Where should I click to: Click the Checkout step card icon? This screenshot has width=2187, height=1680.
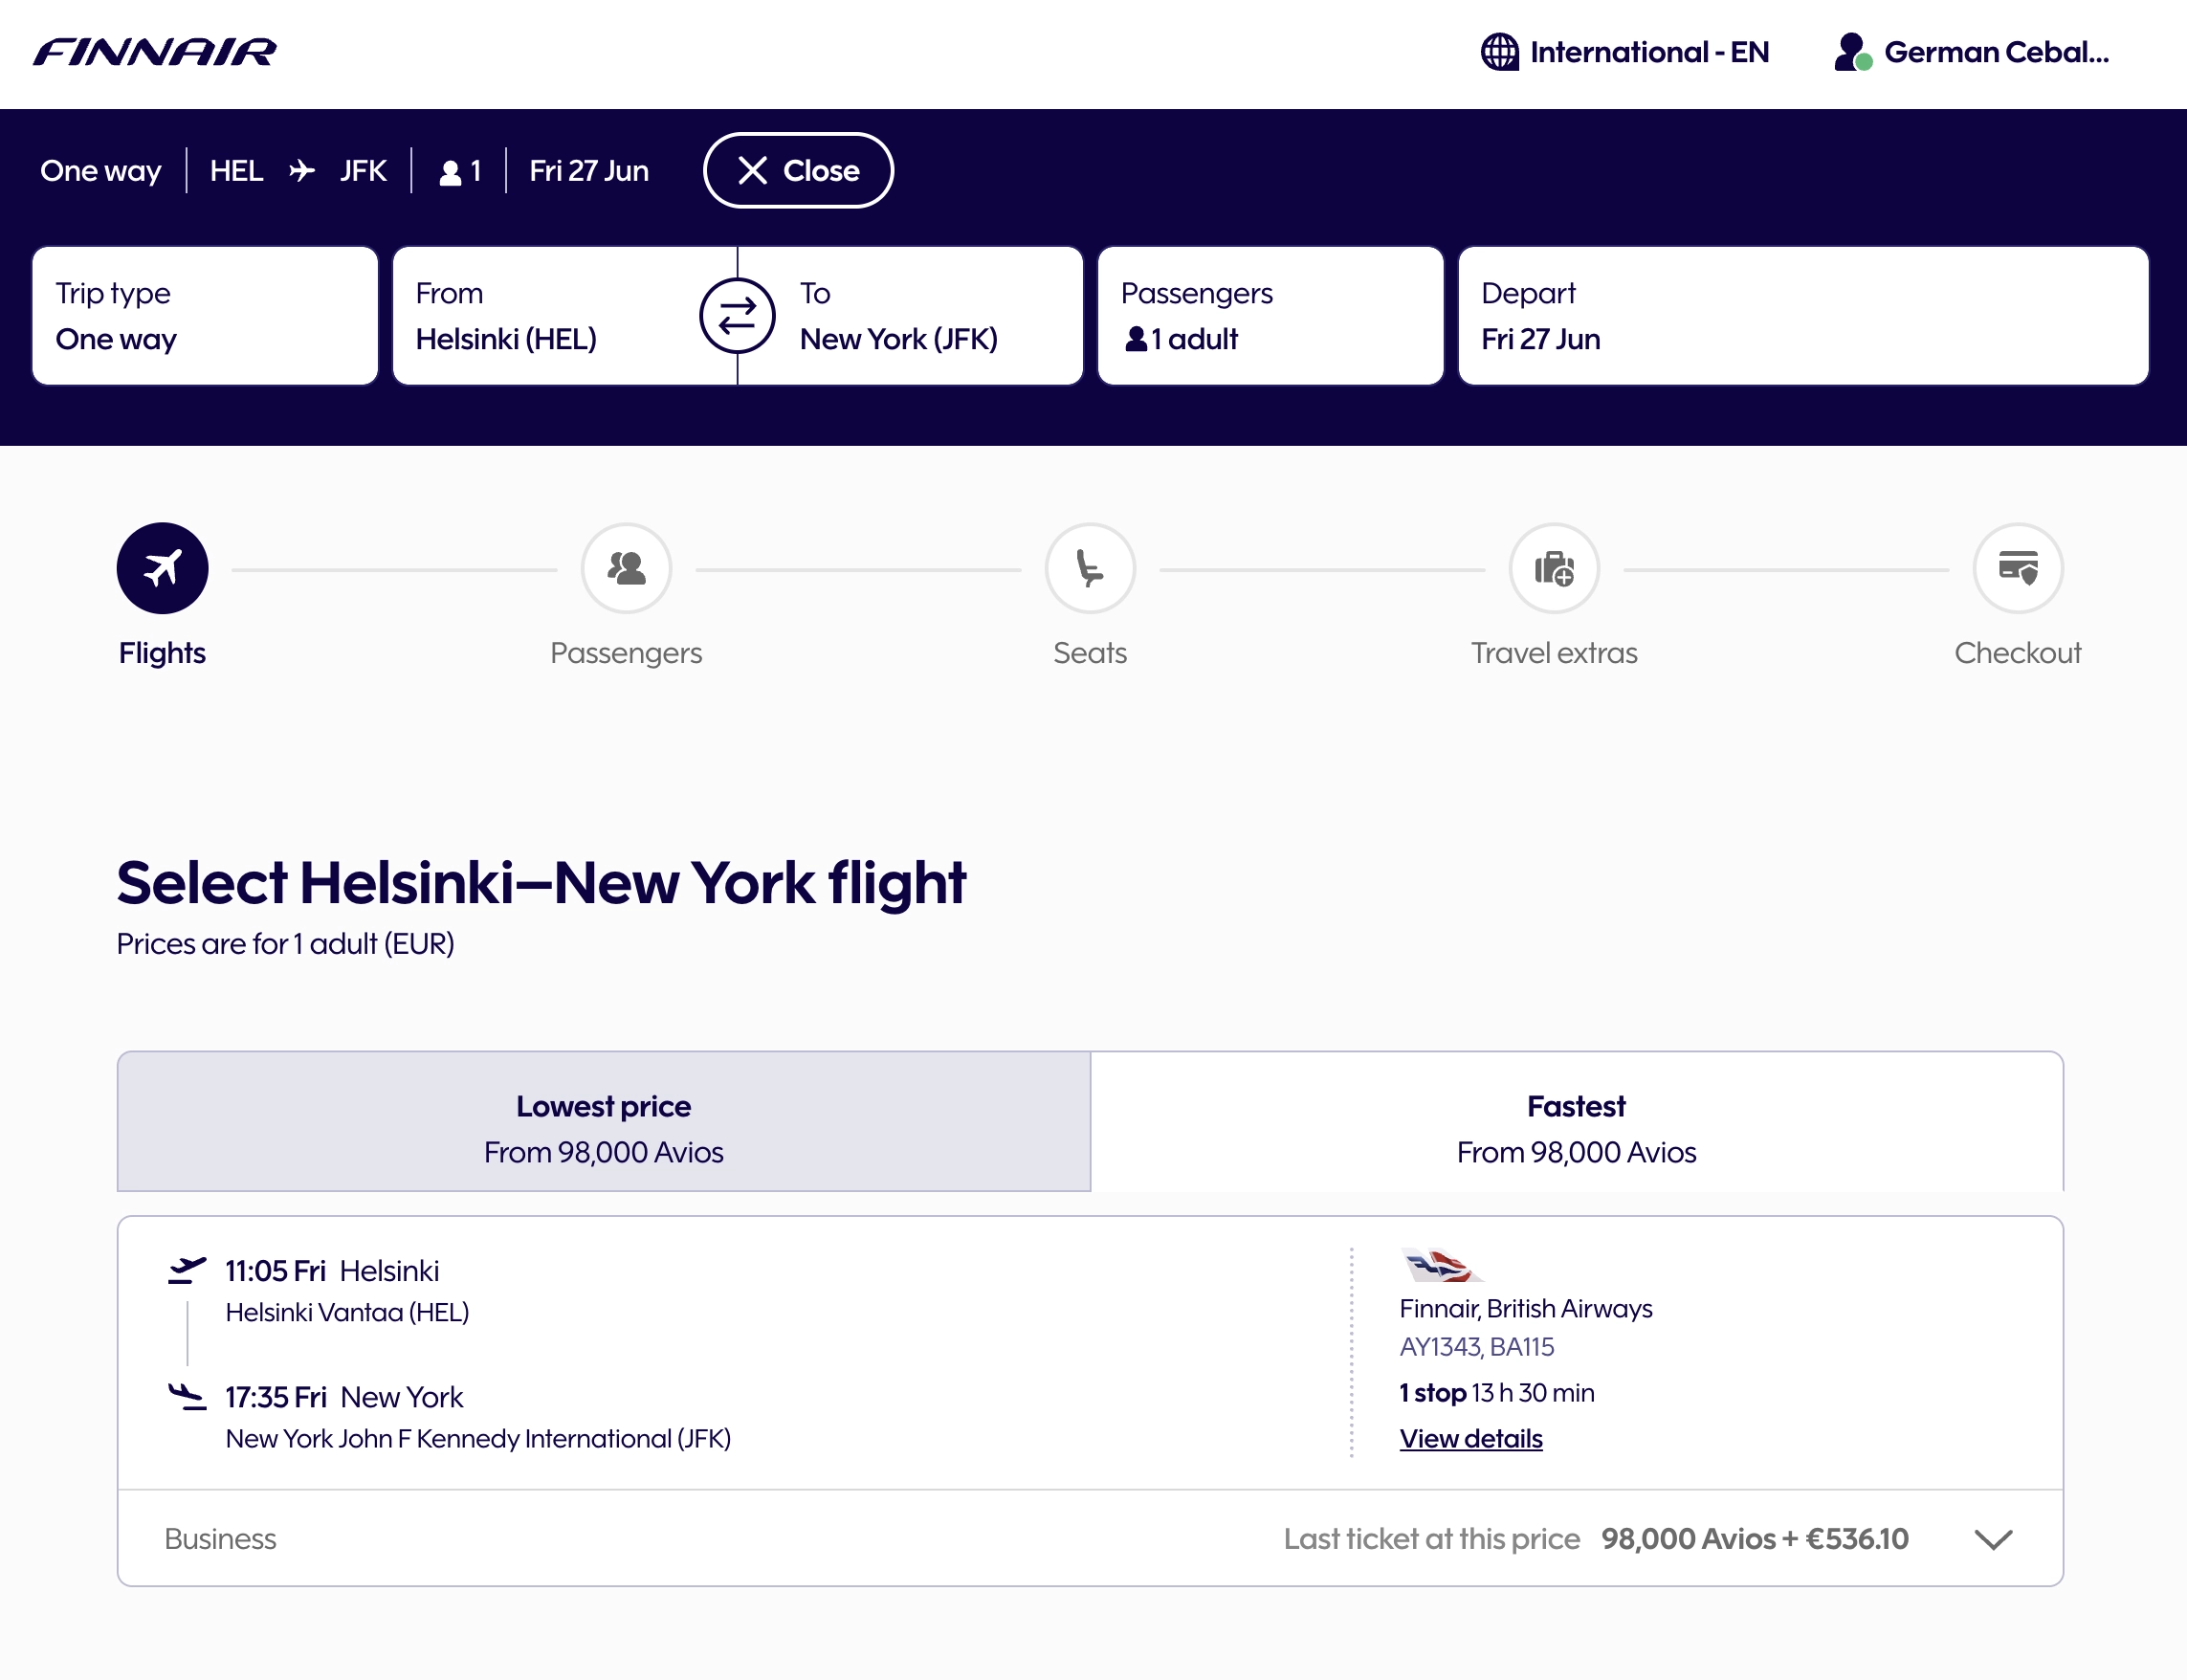point(2018,568)
